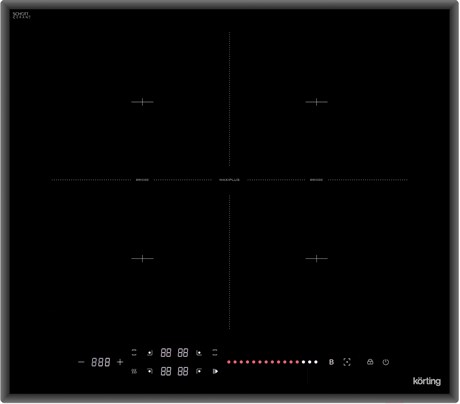Tap the upper-right bridge zone icon
Image resolution: width=460 pixels, height=404 pixels.
tap(215, 353)
